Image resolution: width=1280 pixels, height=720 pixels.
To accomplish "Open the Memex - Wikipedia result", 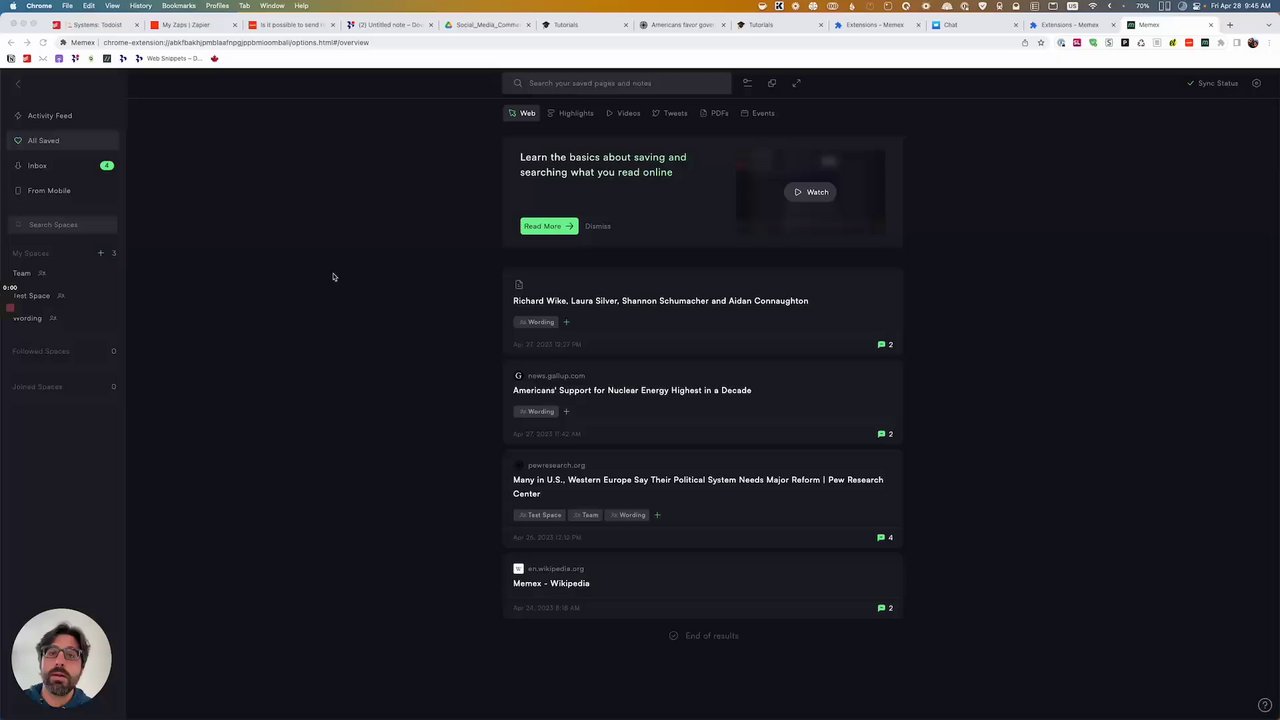I will coord(551,583).
